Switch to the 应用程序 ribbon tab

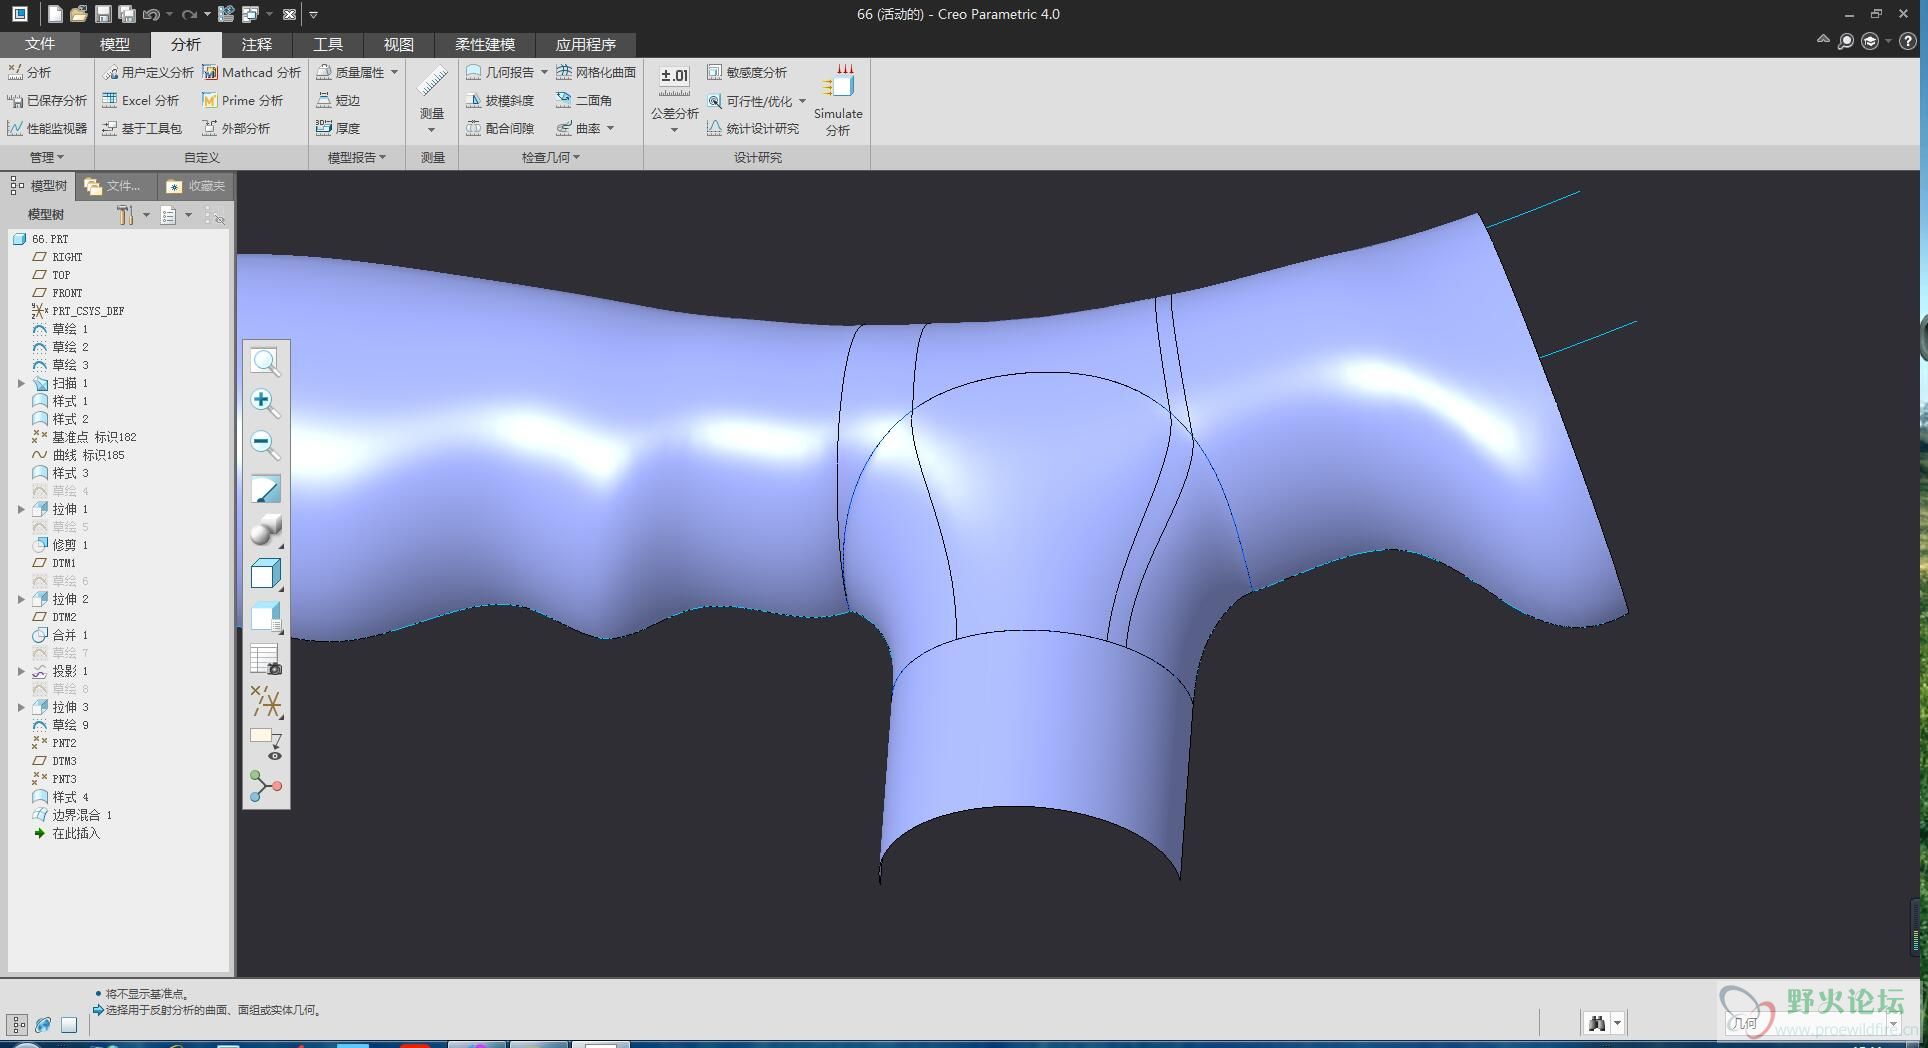tap(586, 44)
